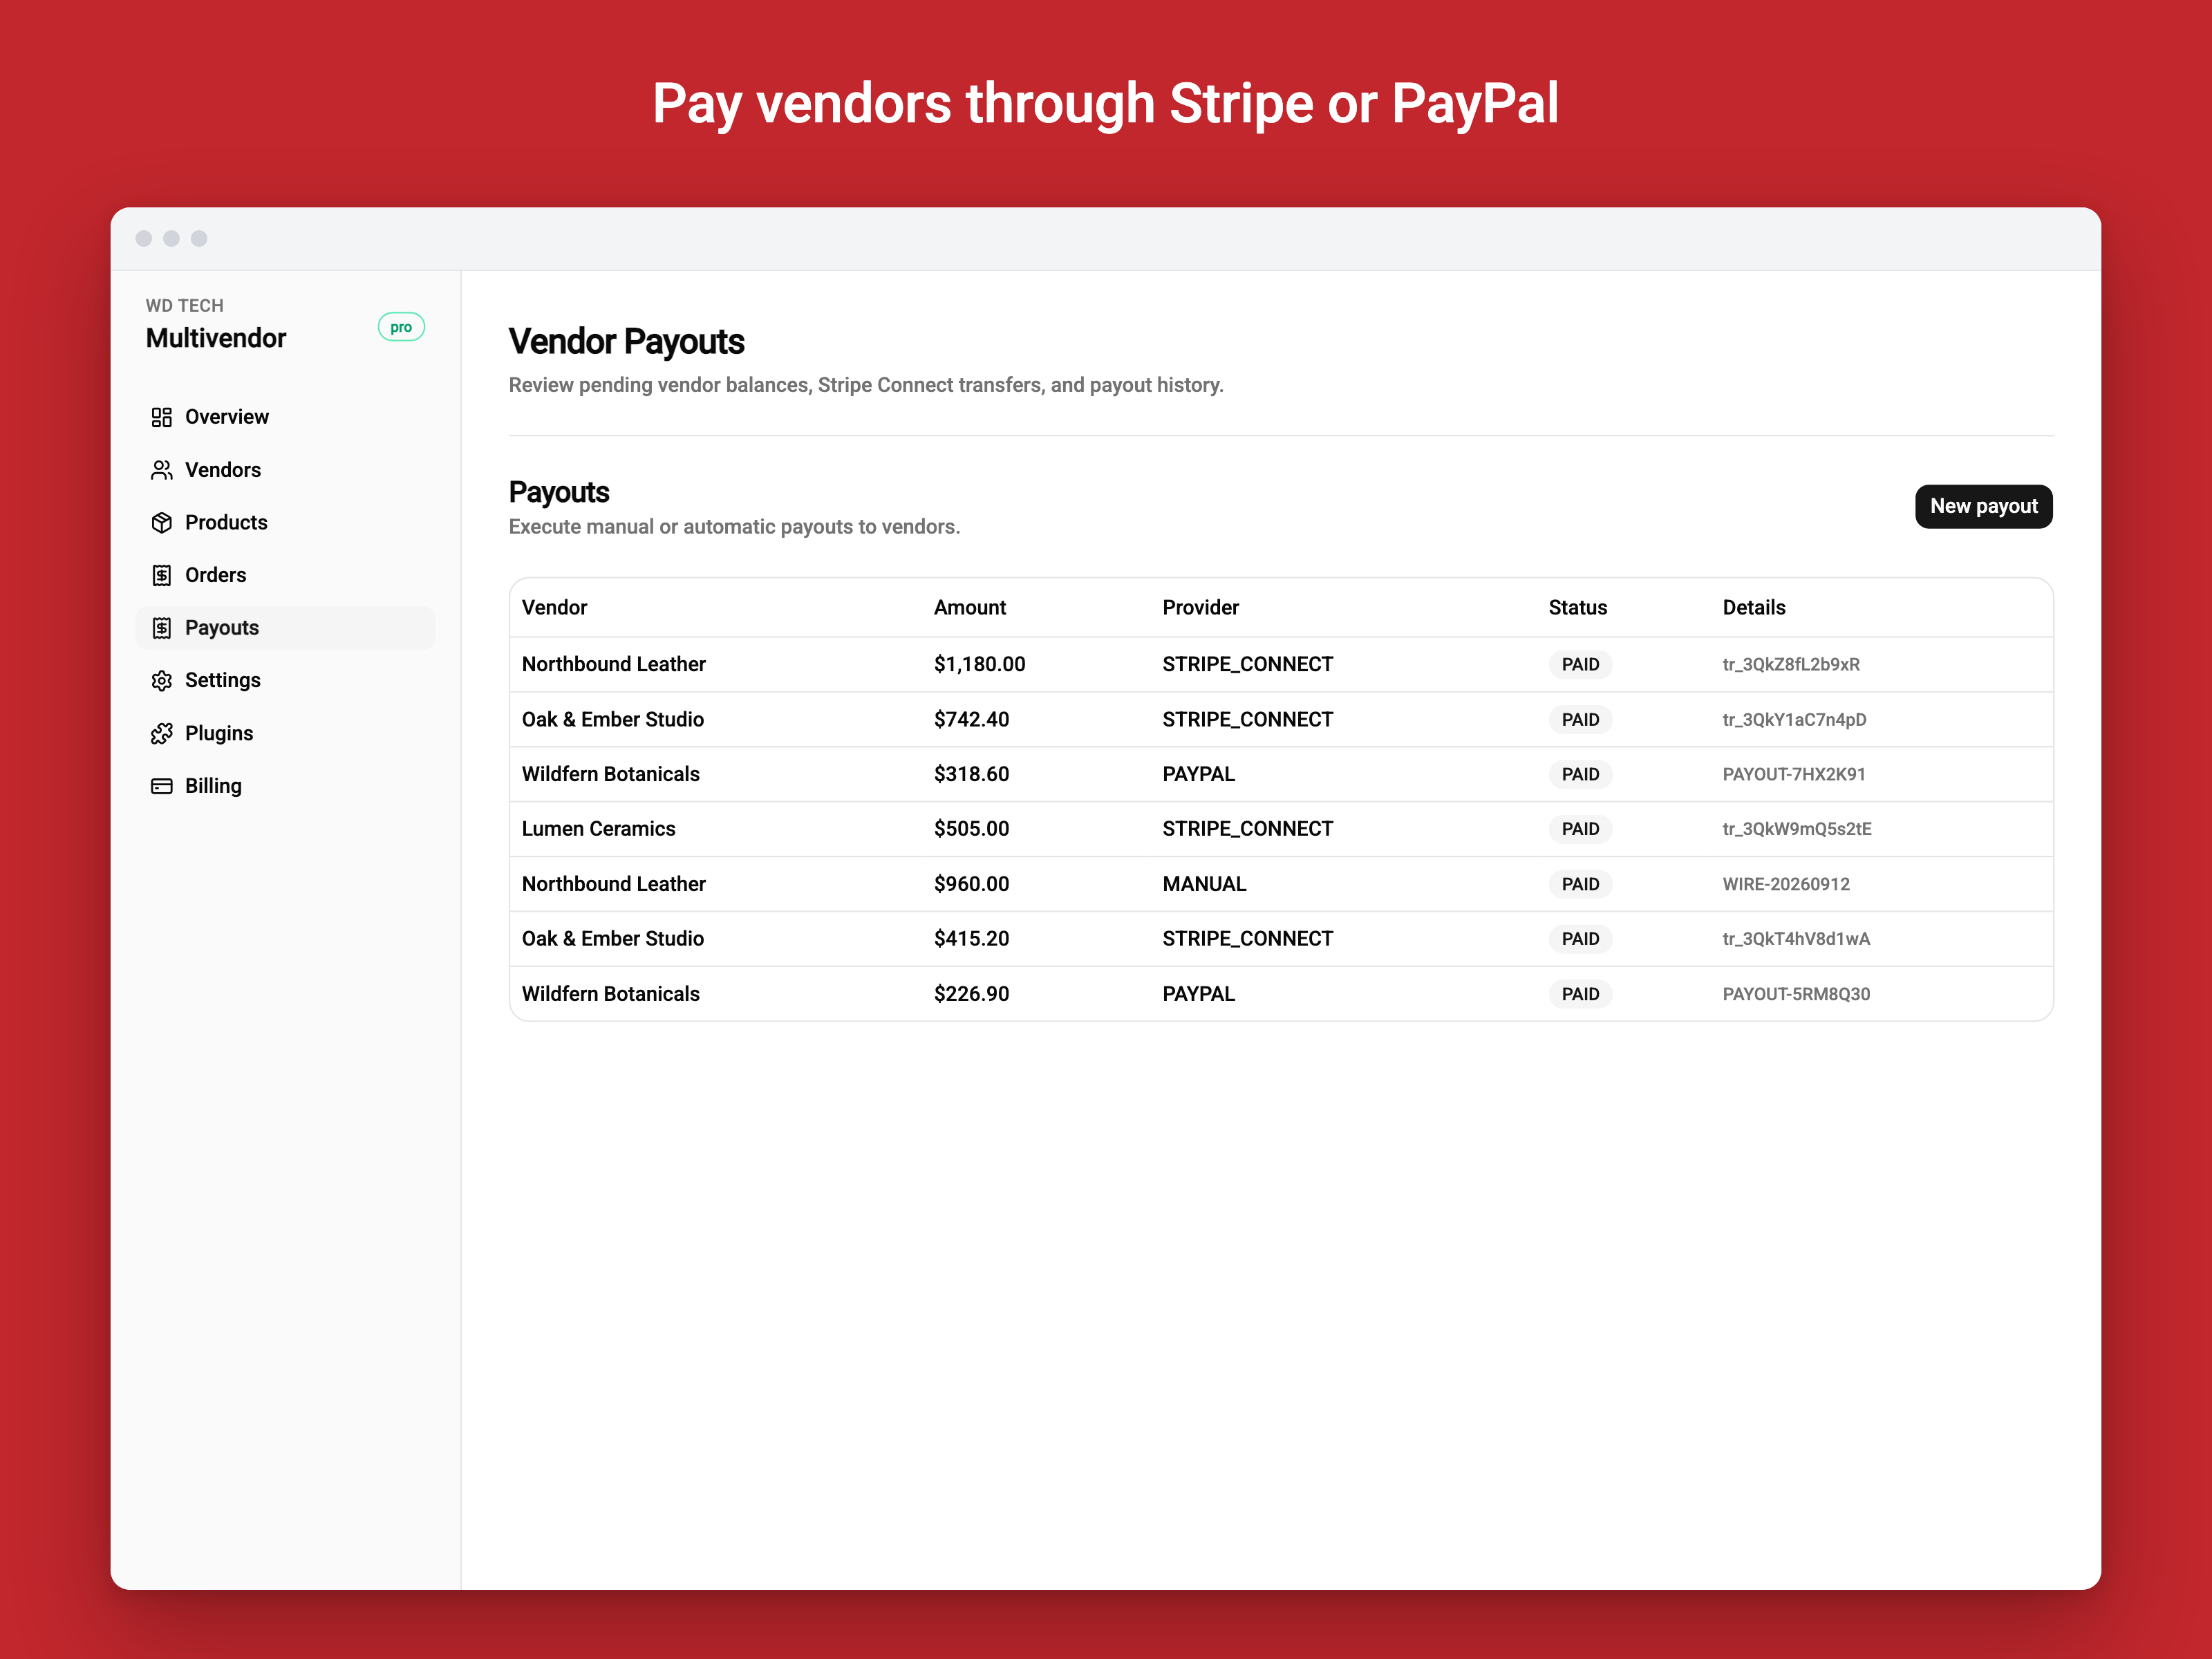Click the green pro badge

pyautogui.click(x=401, y=327)
